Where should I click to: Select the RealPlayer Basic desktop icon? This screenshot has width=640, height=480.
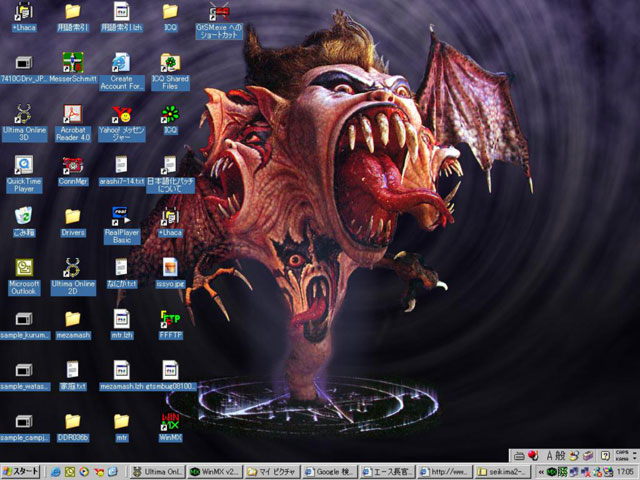click(x=120, y=216)
